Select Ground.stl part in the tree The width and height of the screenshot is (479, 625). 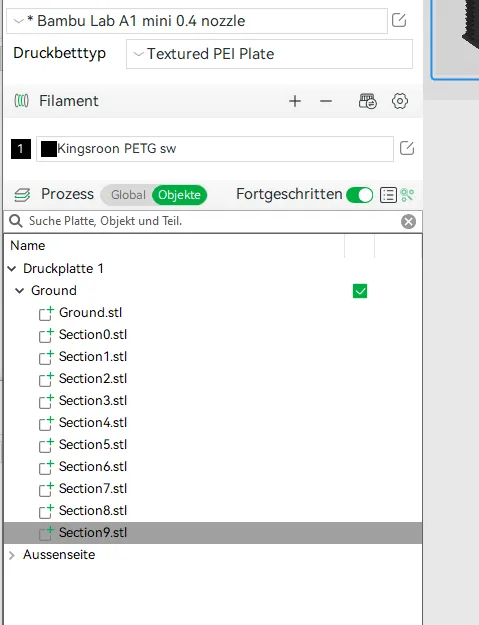pos(90,312)
